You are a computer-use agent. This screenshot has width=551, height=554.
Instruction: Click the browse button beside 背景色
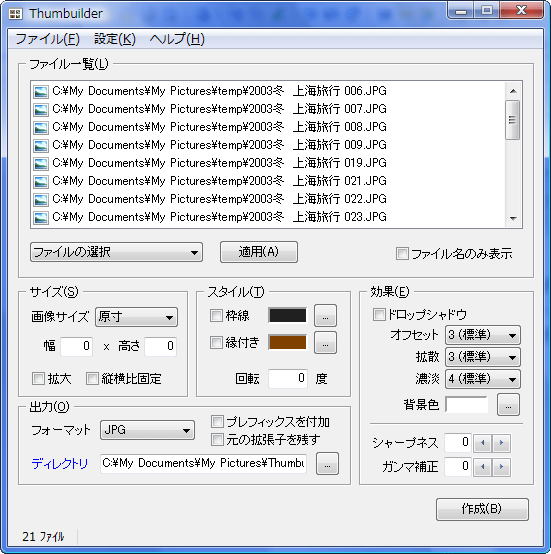tap(508, 405)
